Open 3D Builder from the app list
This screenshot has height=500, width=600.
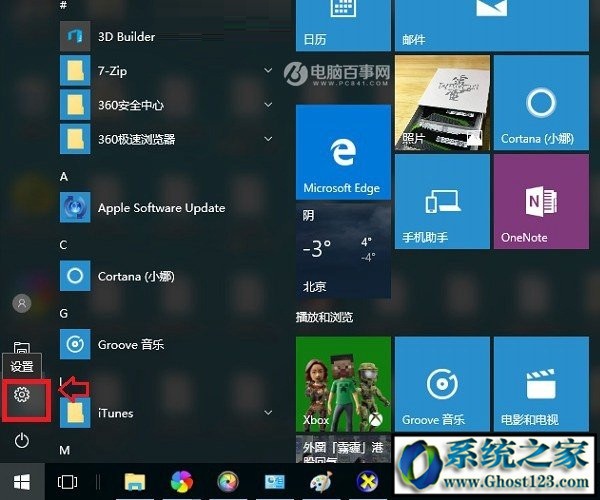[x=126, y=37]
